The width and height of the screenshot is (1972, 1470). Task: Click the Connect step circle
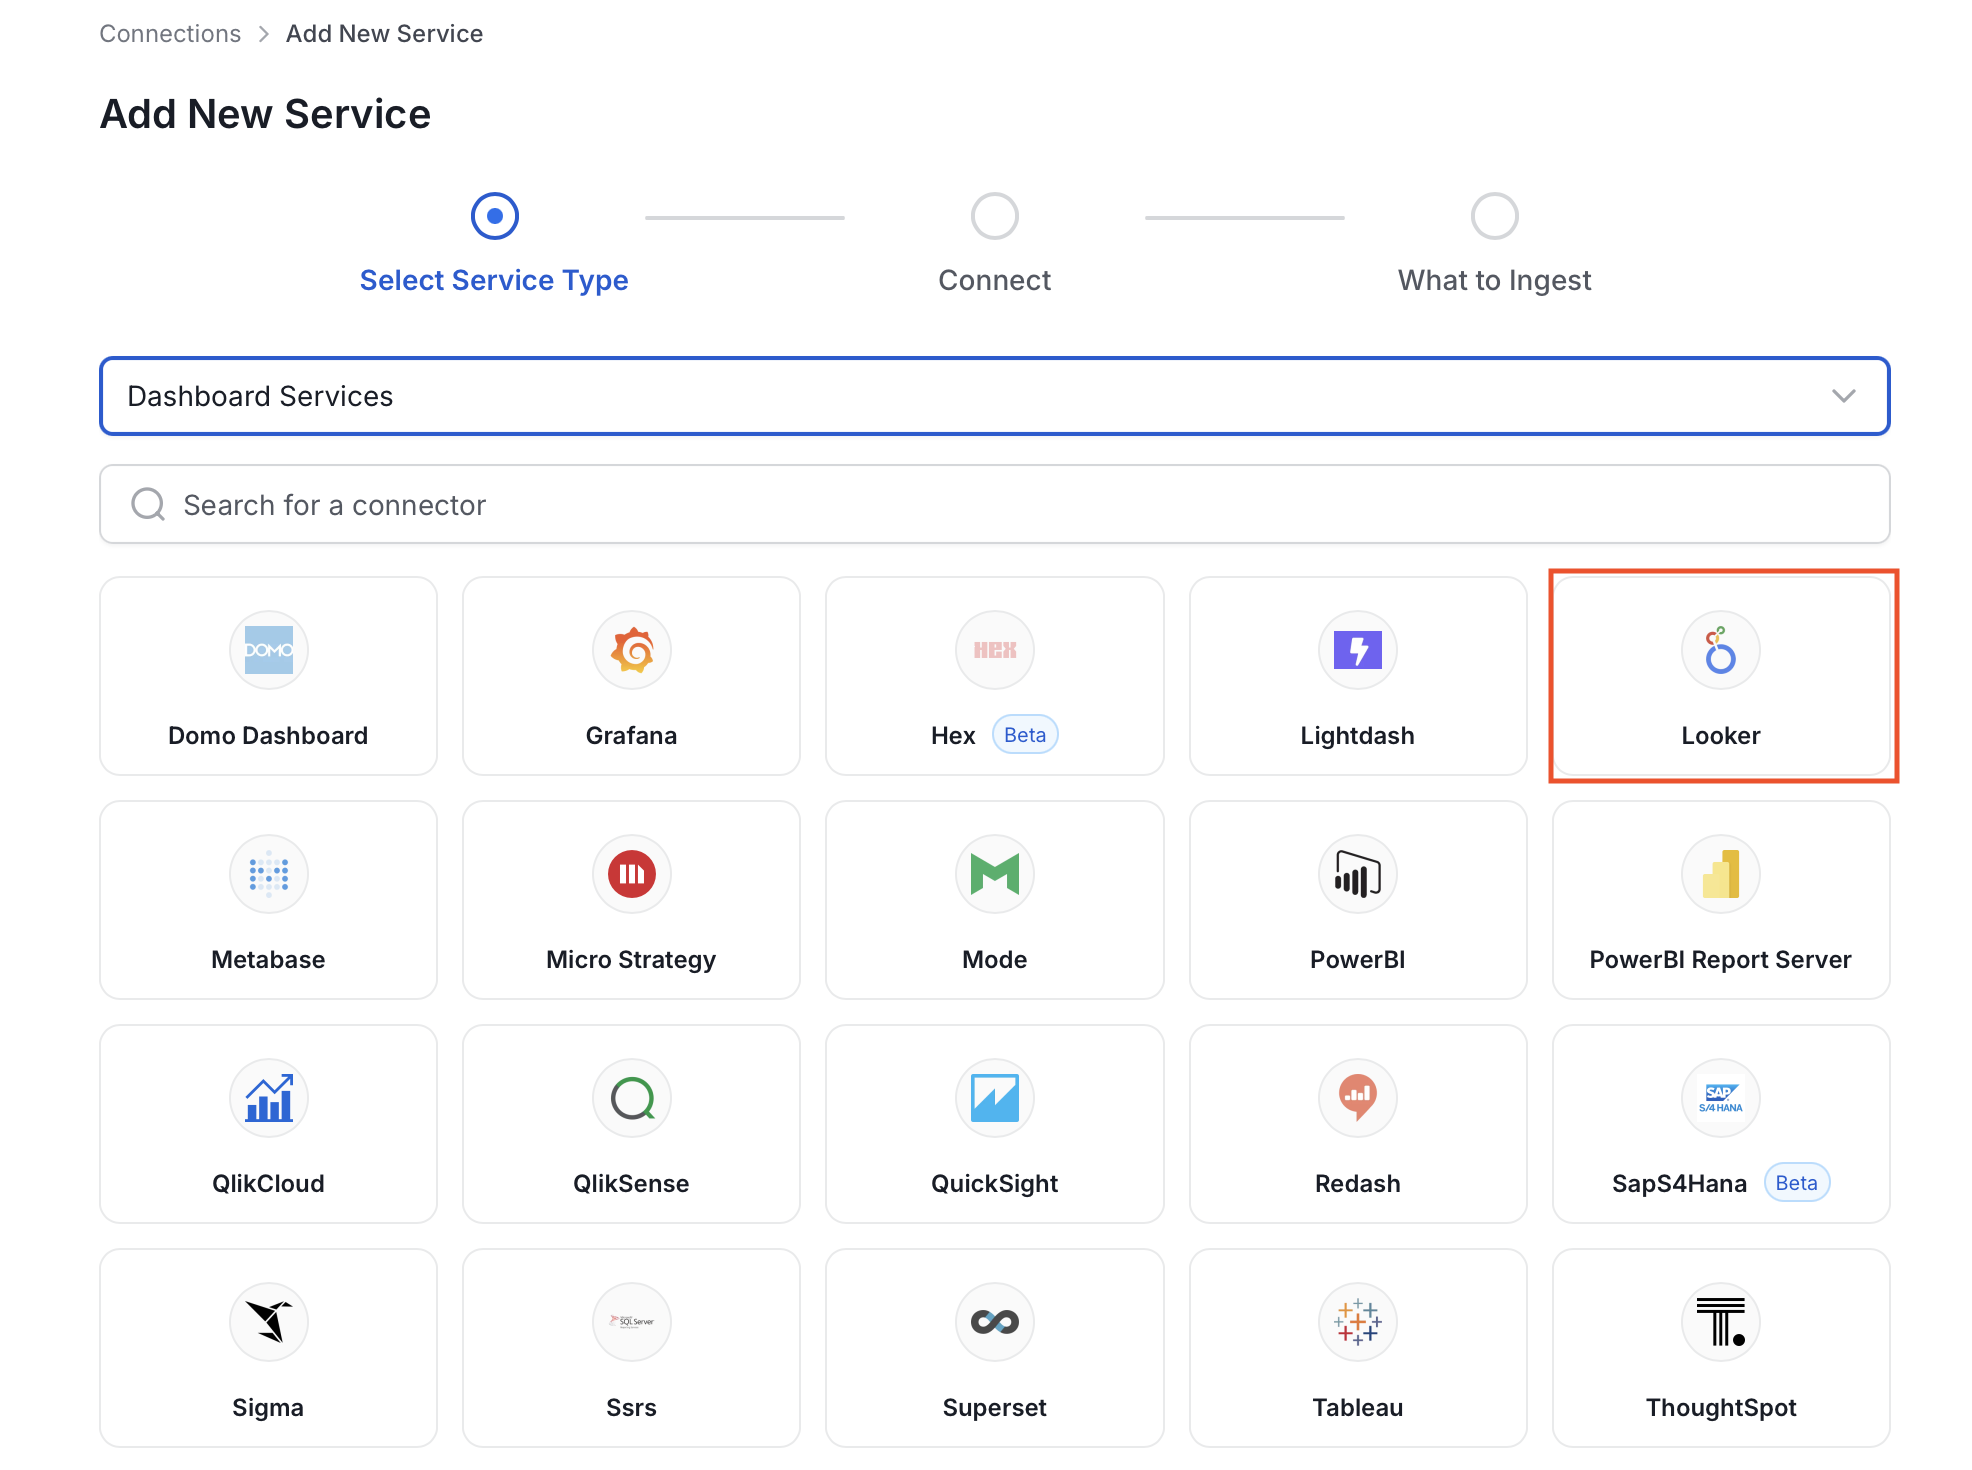[994, 216]
